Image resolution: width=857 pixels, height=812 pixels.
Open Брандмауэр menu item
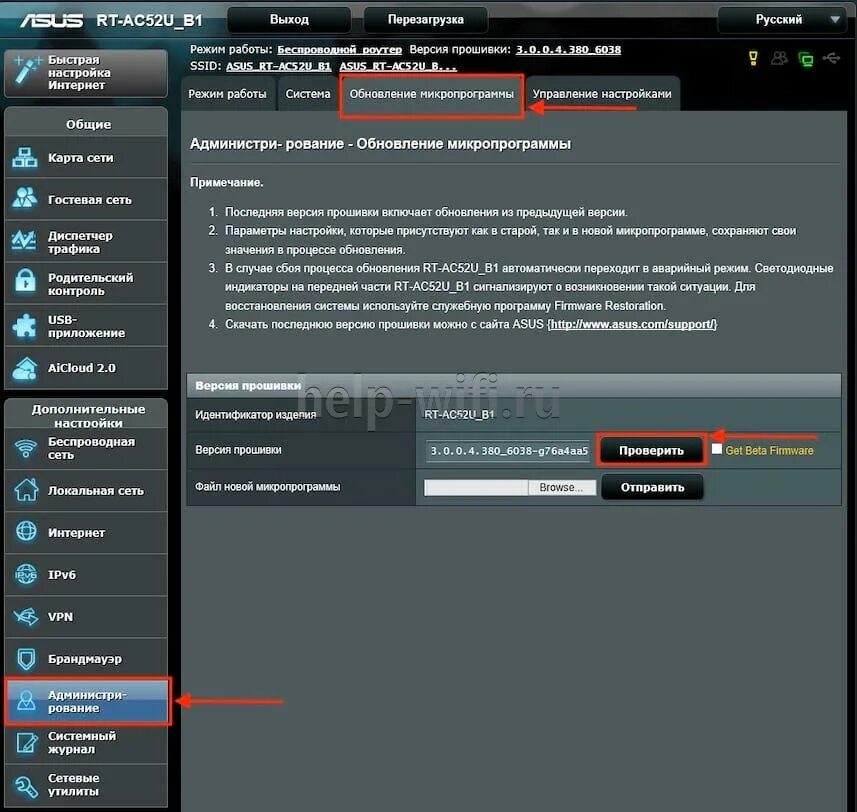point(86,659)
